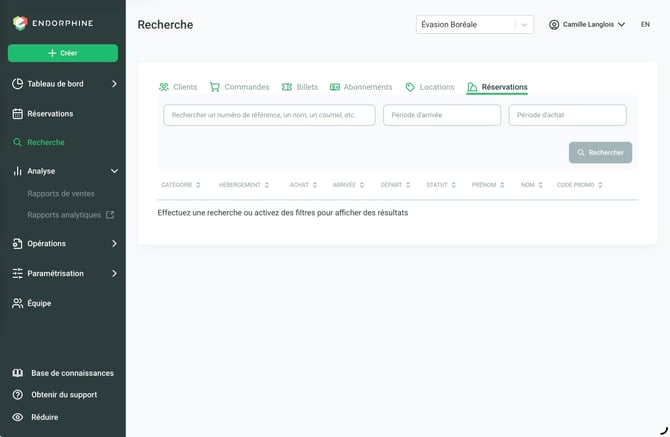Collapse sidebar with Réduire eye icon
670x437 pixels.
click(x=18, y=417)
